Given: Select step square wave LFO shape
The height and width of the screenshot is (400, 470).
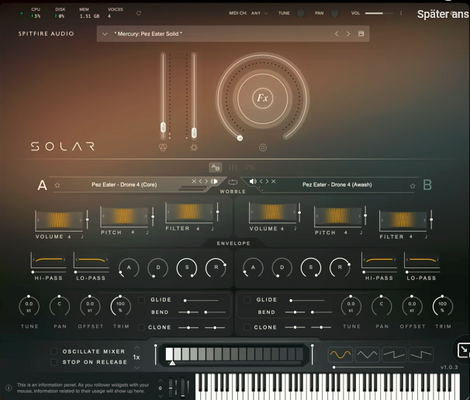Looking at the screenshot, I should pyautogui.click(x=421, y=355).
